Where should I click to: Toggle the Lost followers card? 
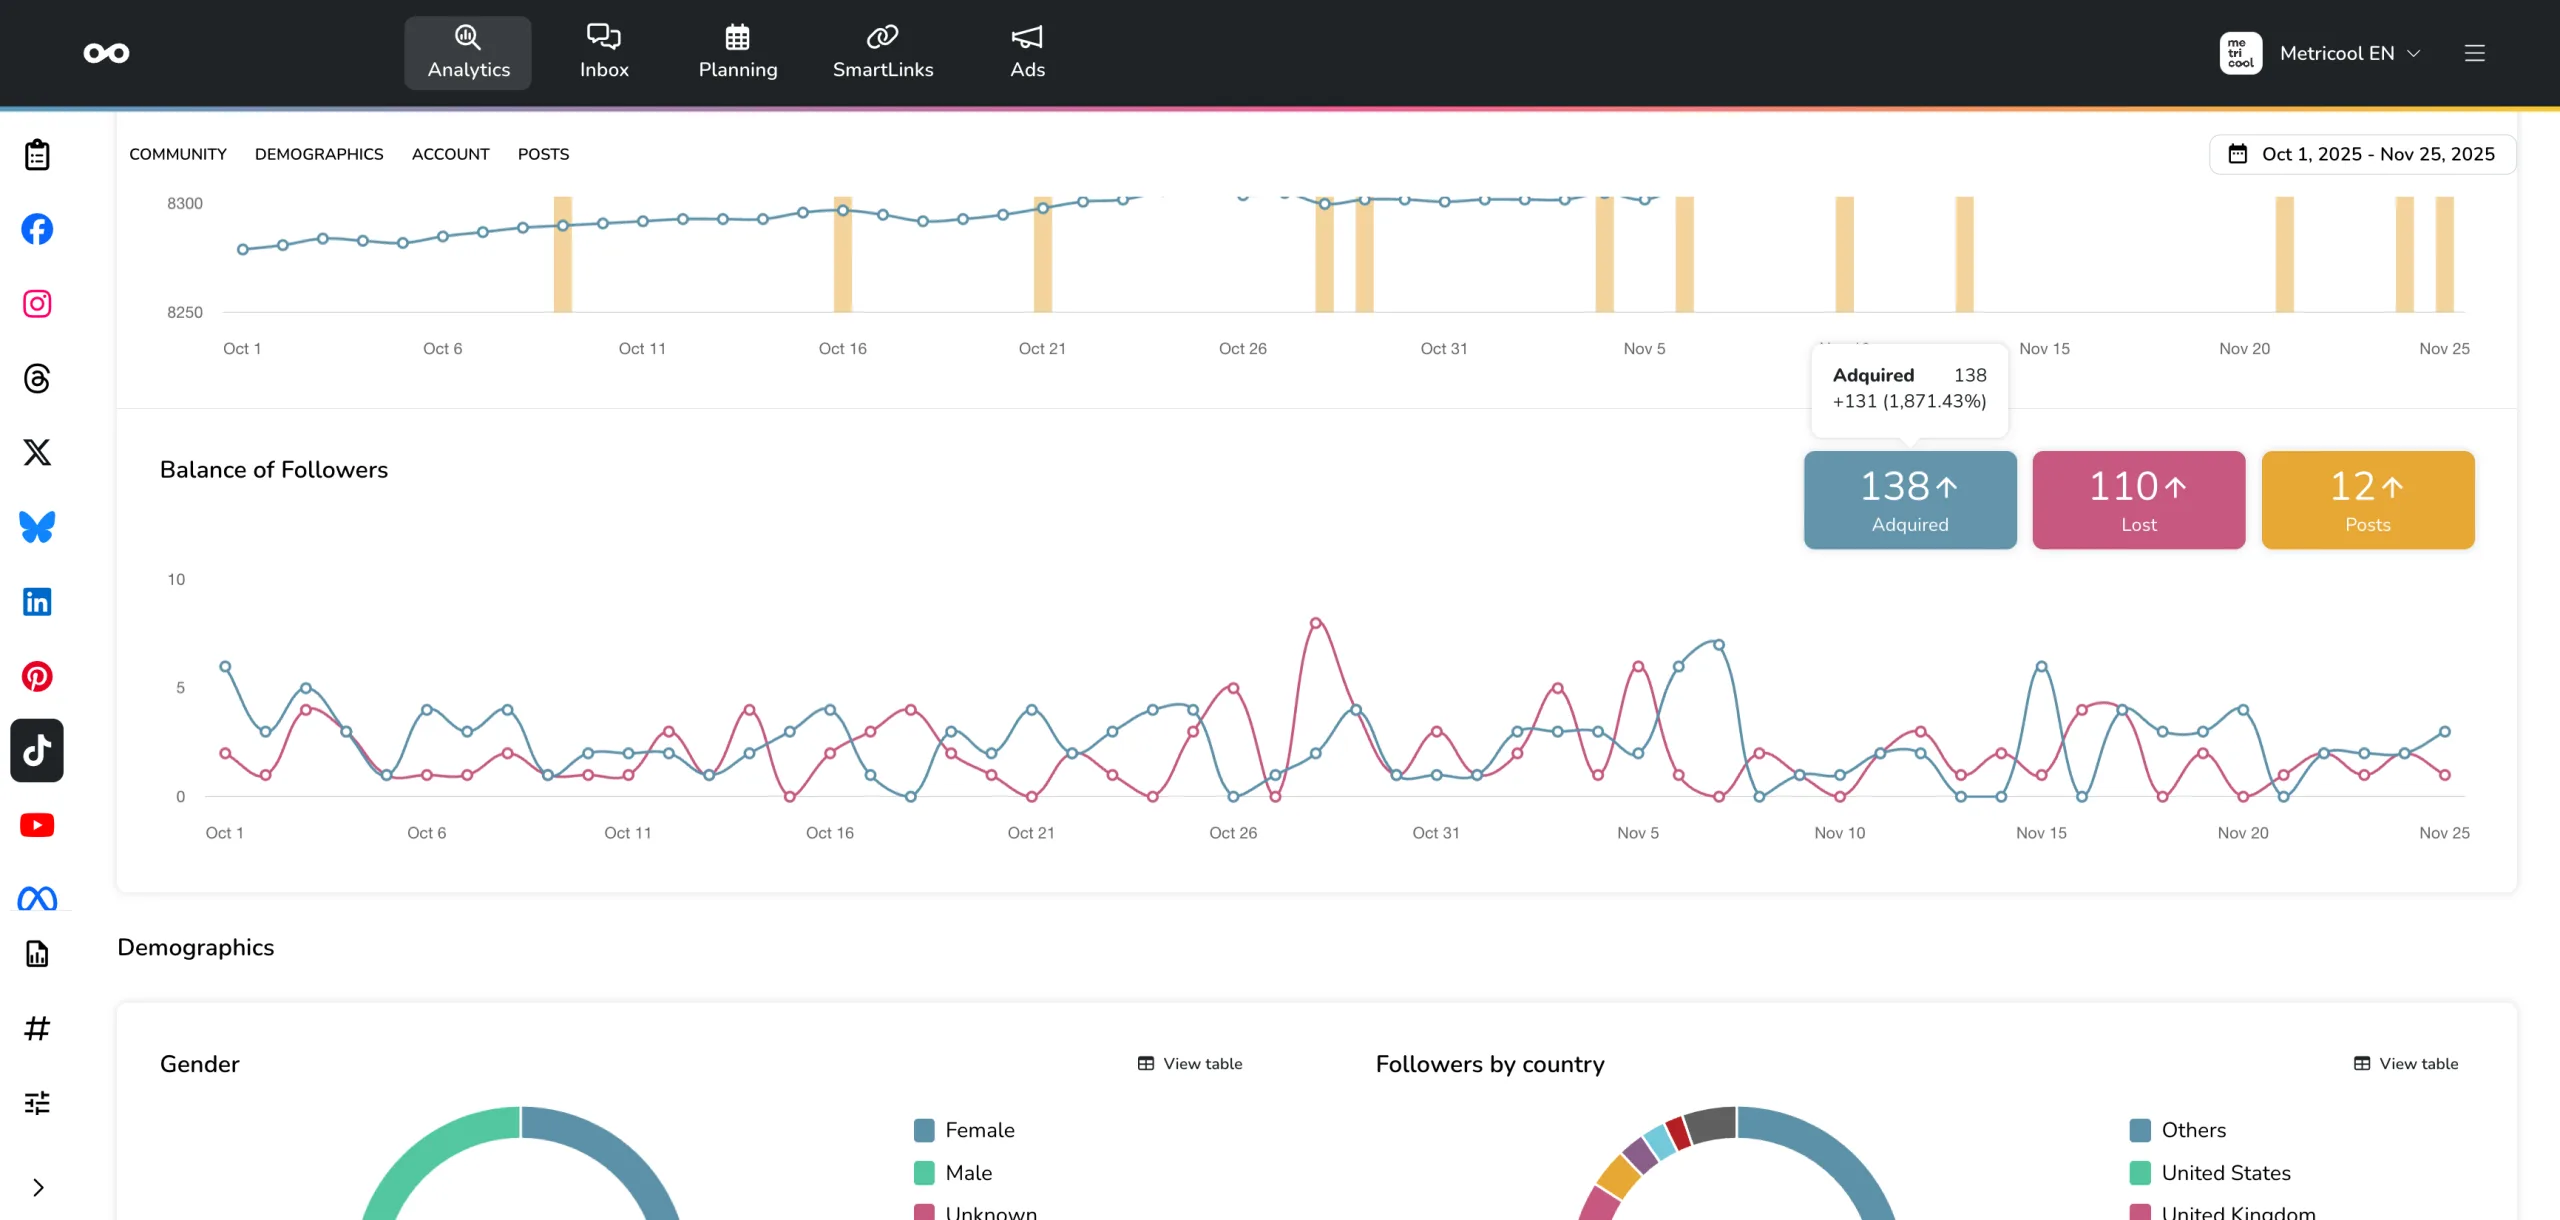[2138, 500]
